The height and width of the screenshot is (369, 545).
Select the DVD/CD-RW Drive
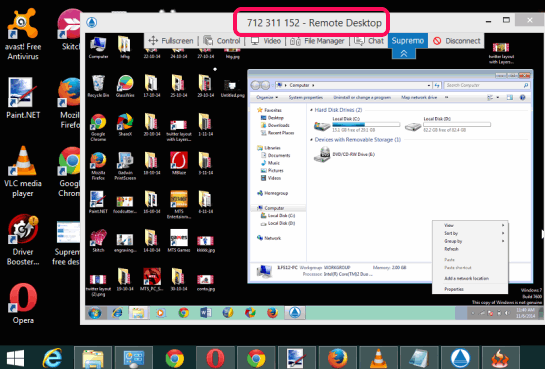coord(344,154)
